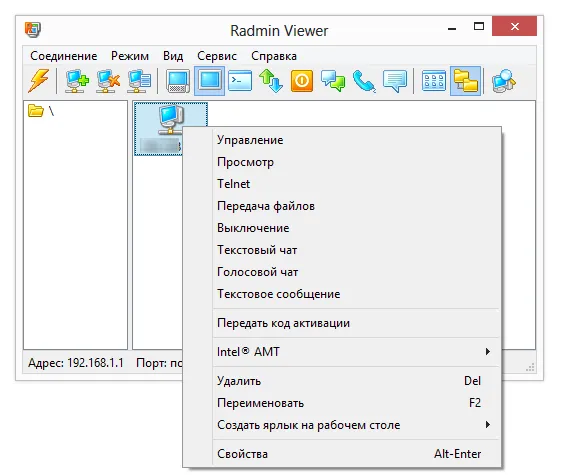This screenshot has height=475, width=565.
Task: Toggle the full control mode toolbar button
Action: coord(178,81)
